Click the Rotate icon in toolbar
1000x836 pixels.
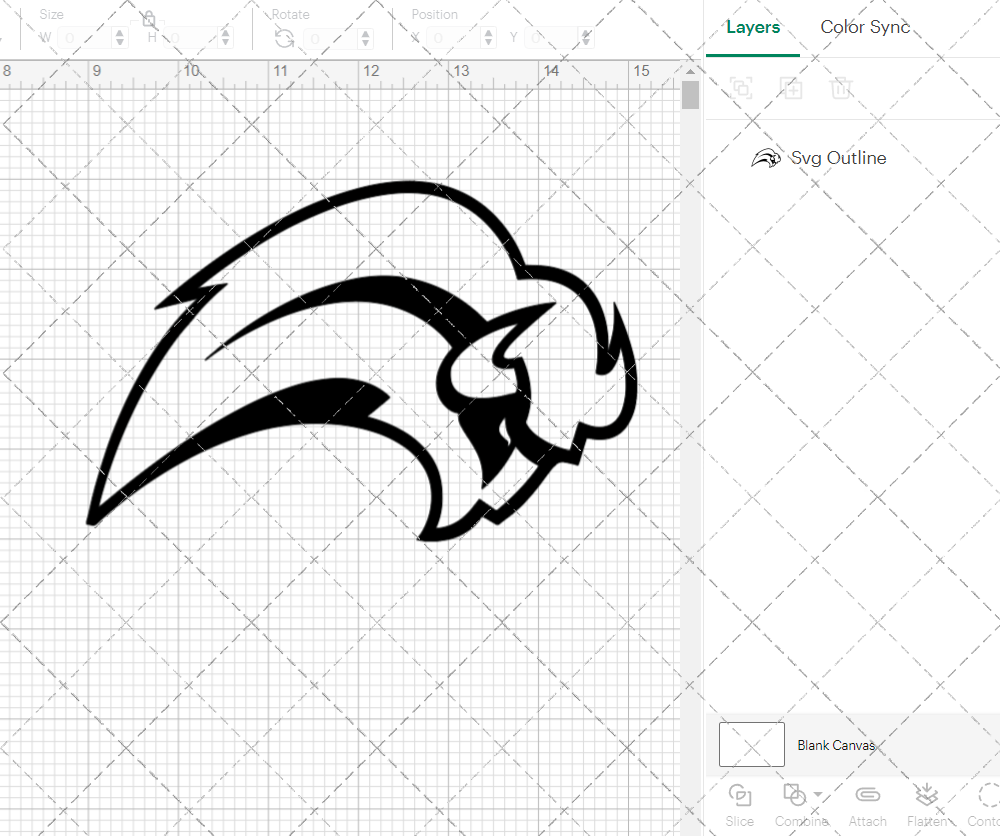(284, 38)
